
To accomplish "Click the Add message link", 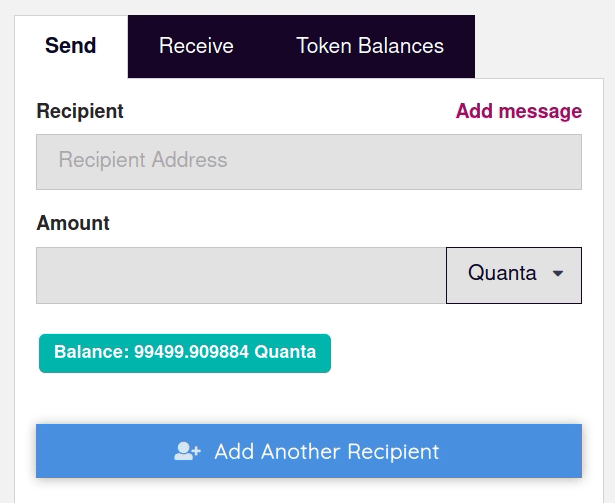I will [x=519, y=111].
